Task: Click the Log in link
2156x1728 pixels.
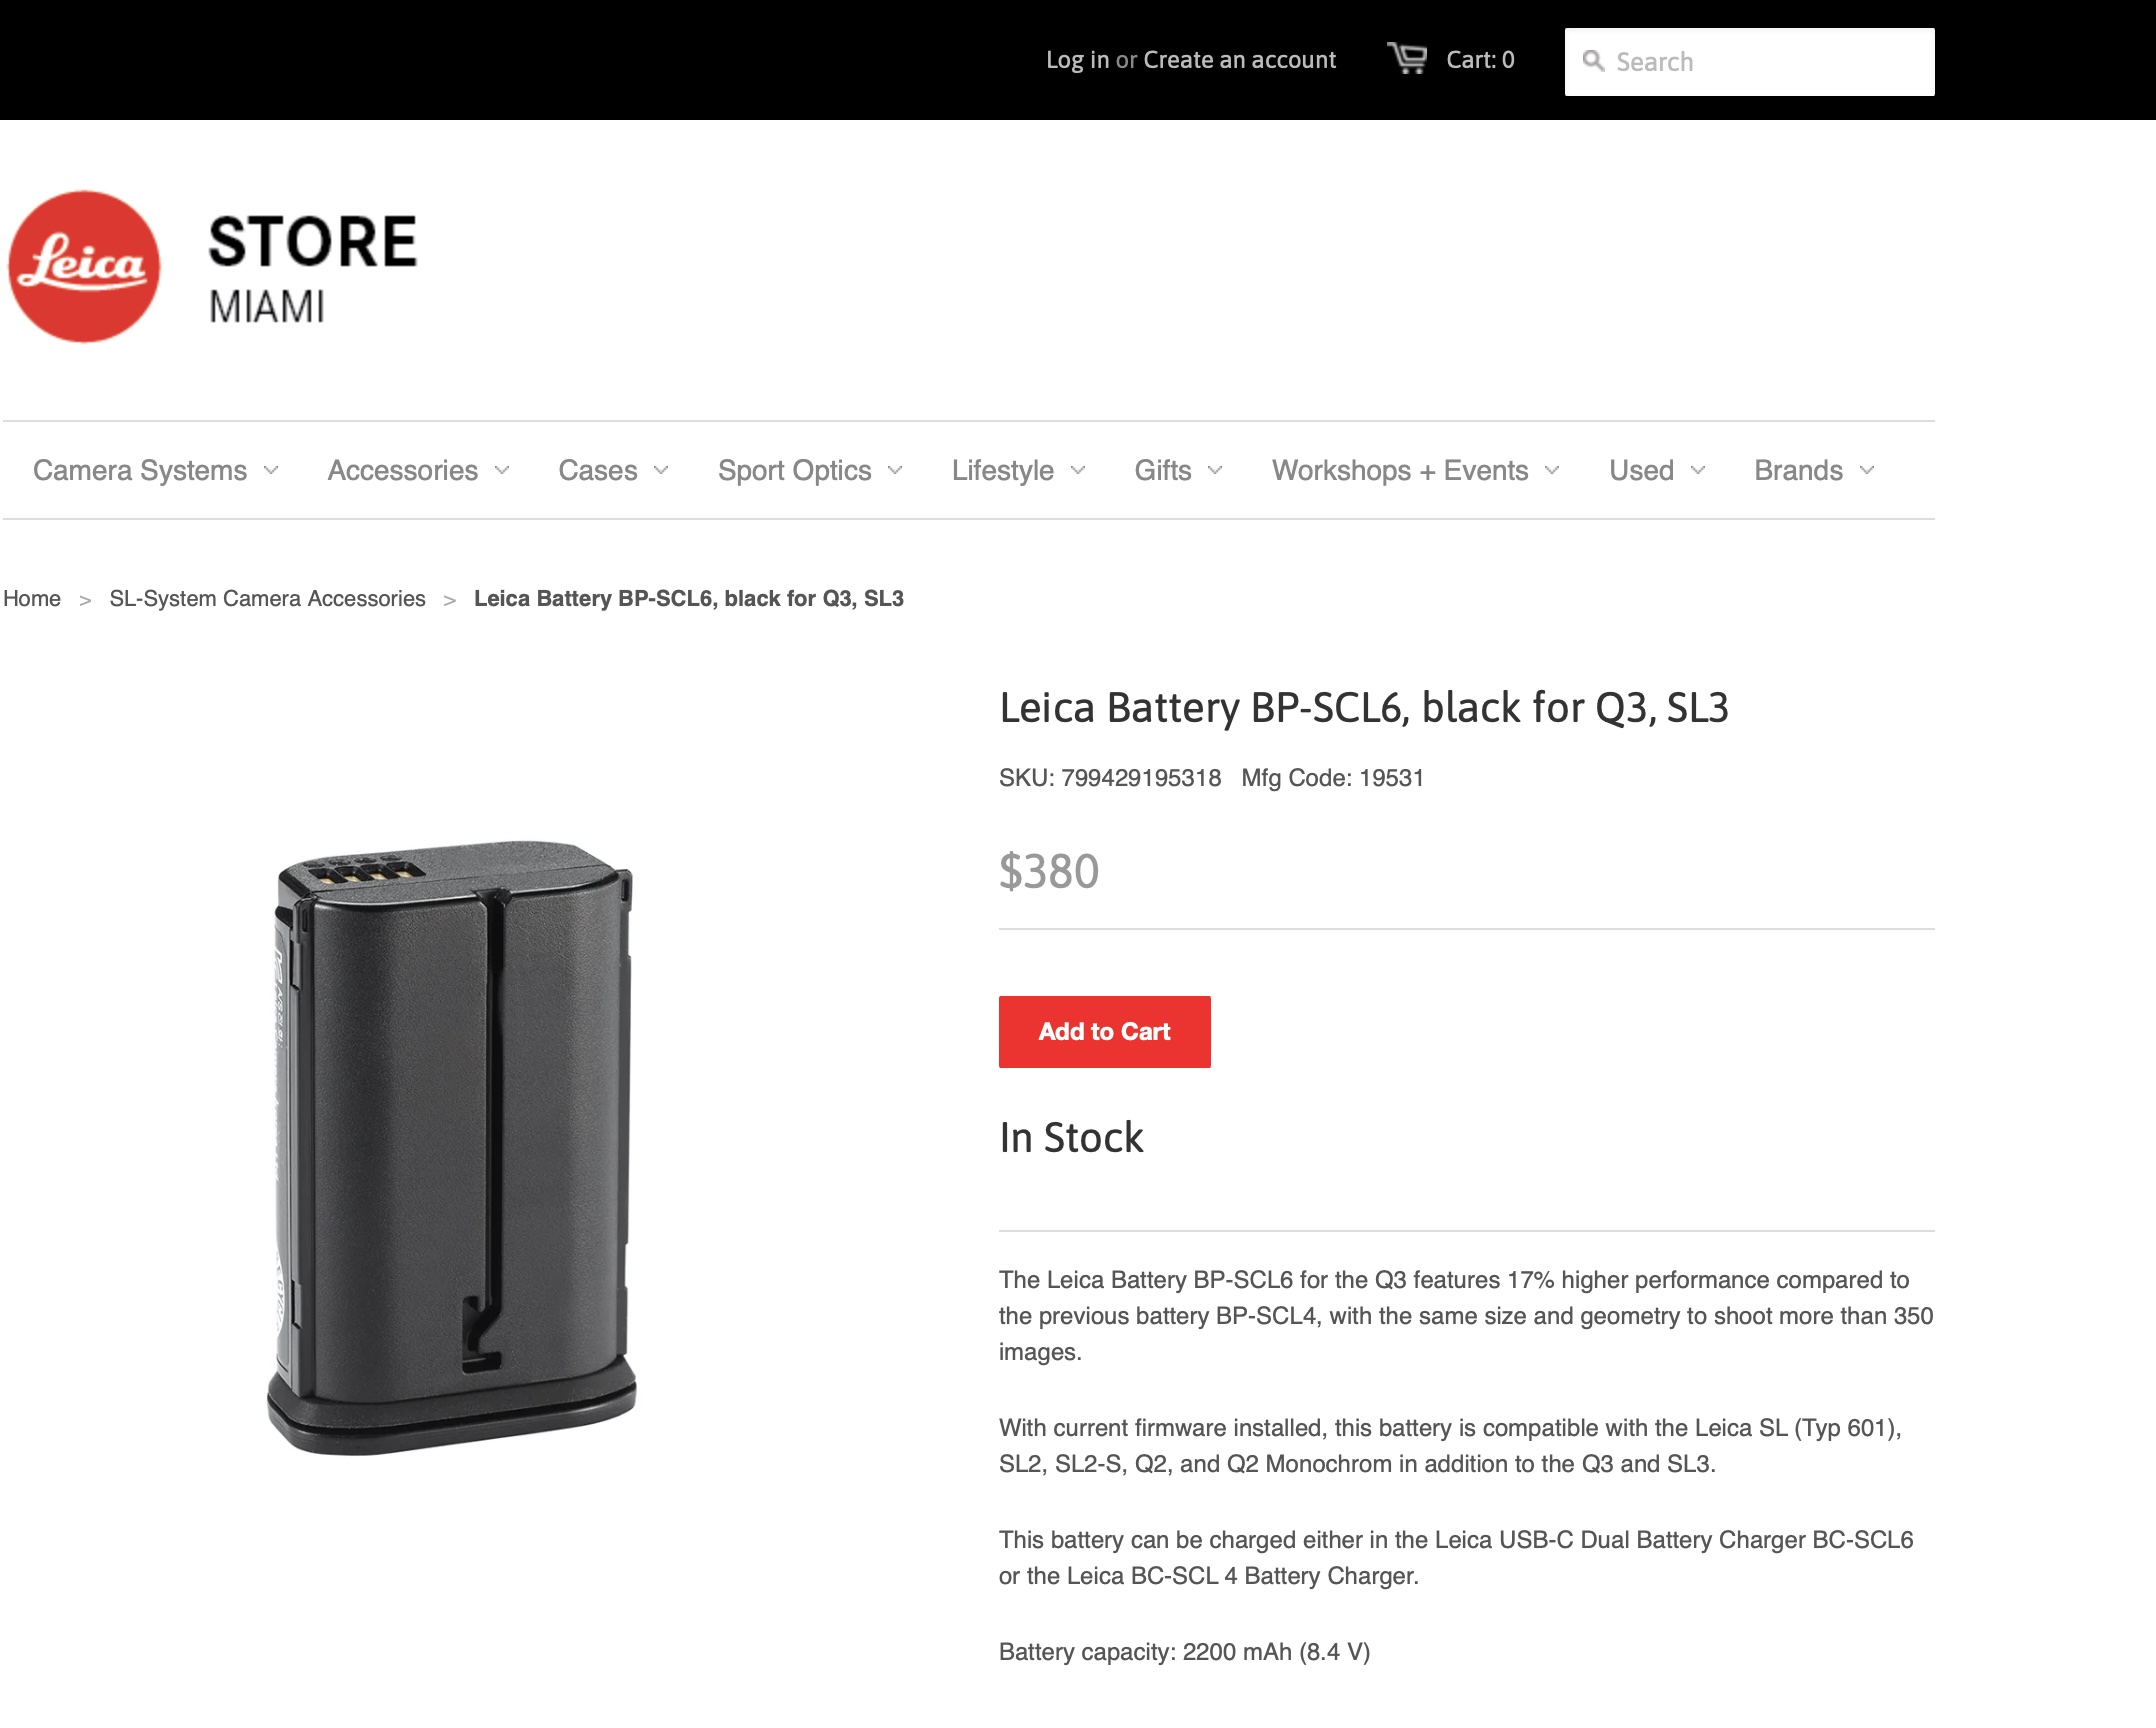Action: click(x=1077, y=60)
